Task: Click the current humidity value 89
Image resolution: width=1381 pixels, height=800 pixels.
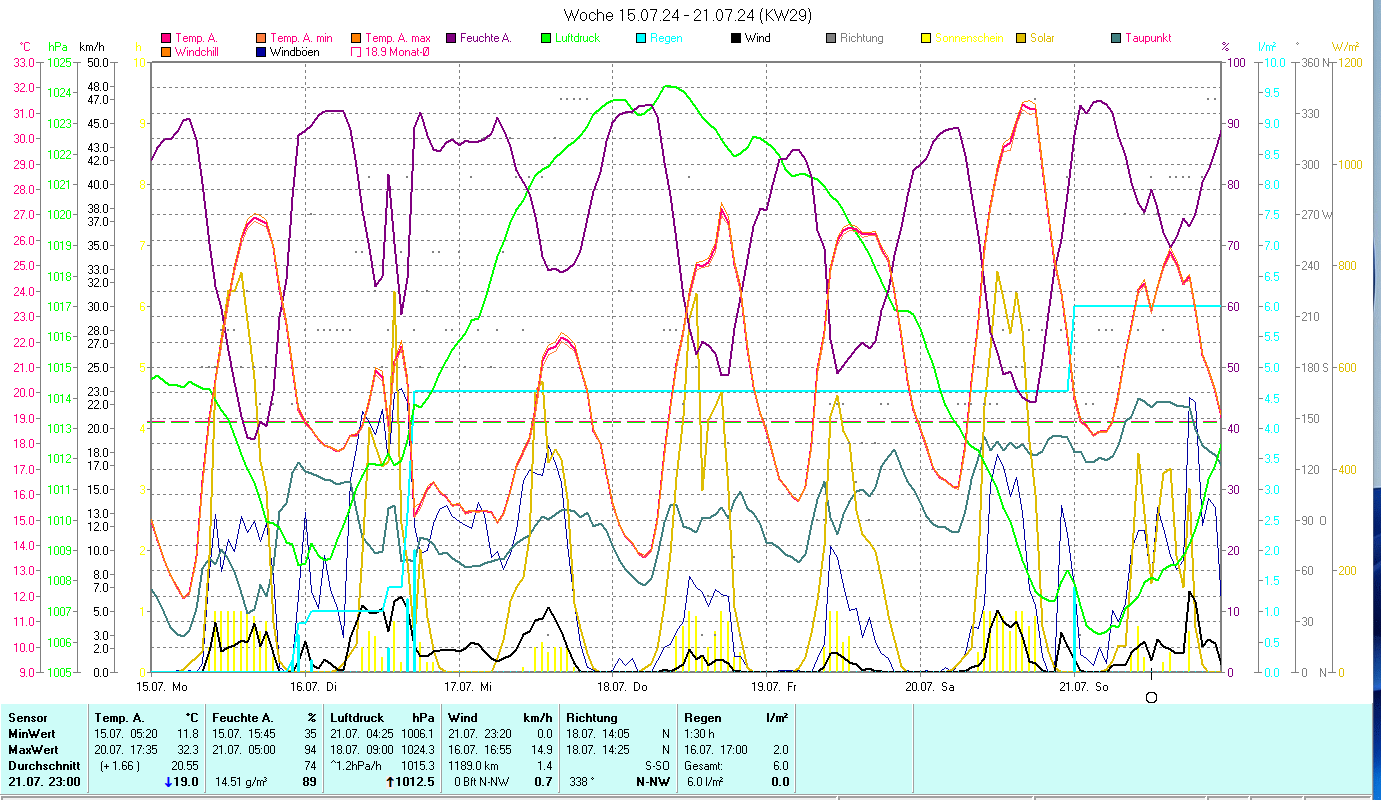Action: [x=310, y=782]
